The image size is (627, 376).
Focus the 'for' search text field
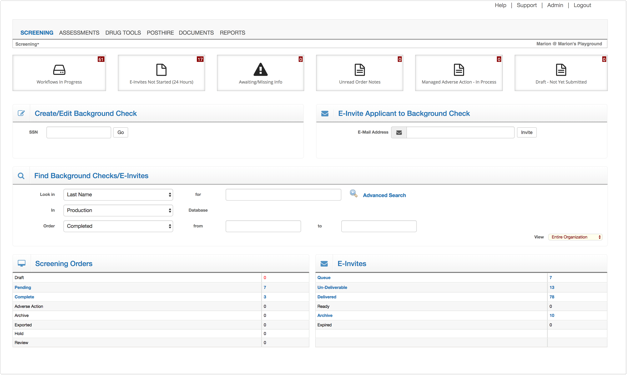click(283, 195)
